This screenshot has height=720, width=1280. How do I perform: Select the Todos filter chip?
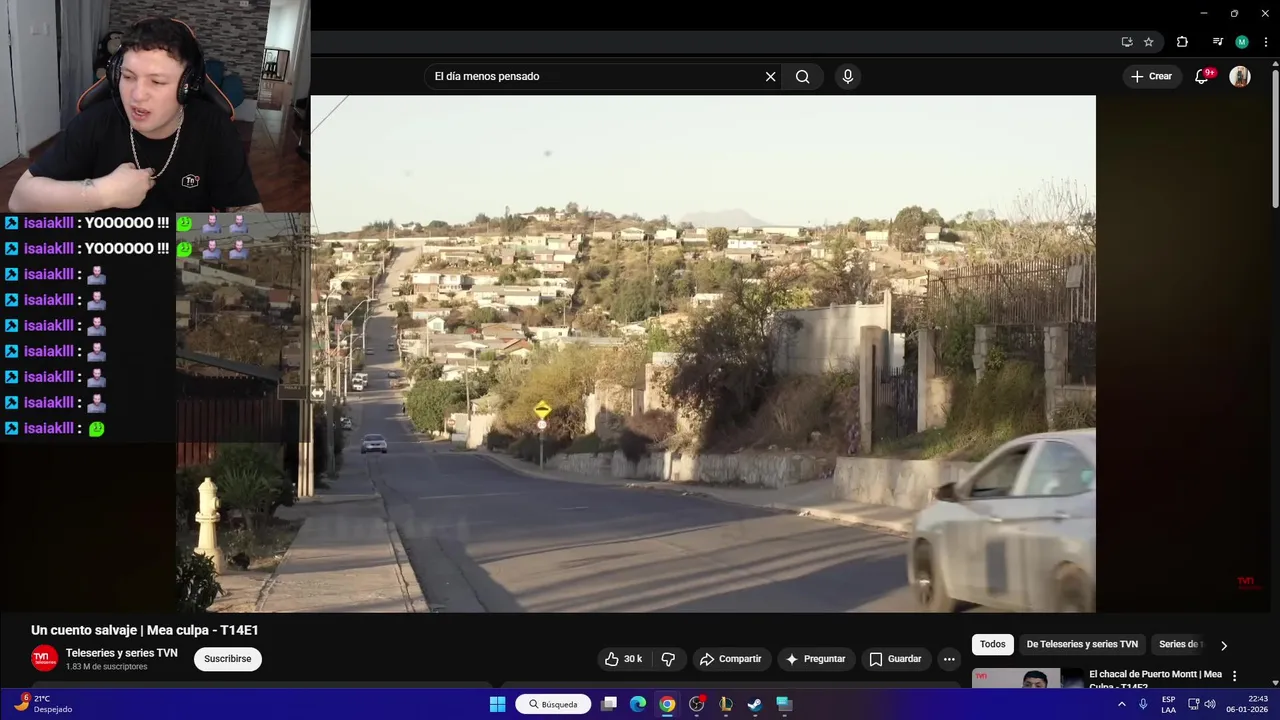tap(993, 645)
